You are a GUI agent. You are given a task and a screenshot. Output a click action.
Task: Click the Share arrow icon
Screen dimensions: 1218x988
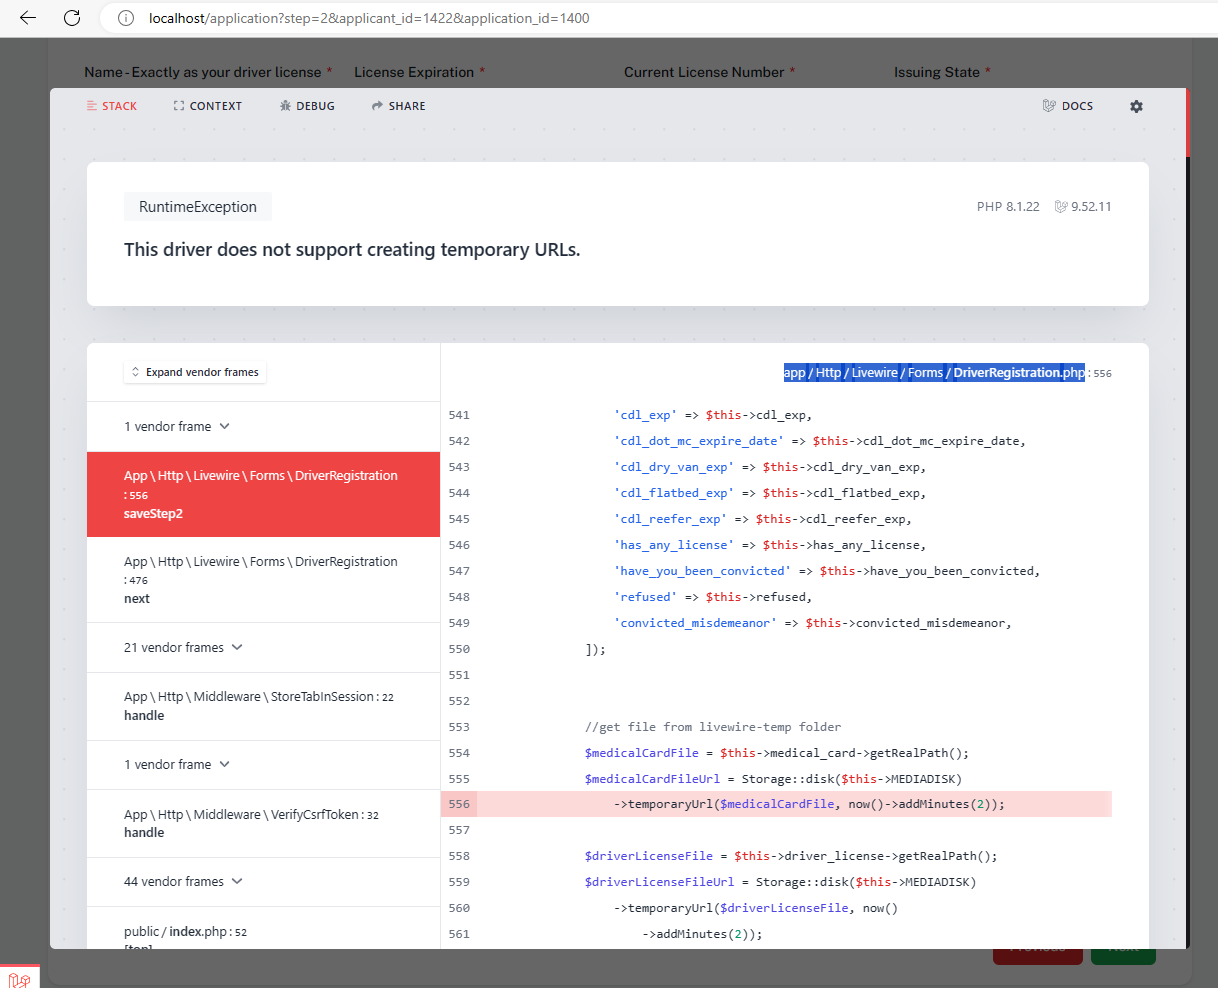[377, 106]
